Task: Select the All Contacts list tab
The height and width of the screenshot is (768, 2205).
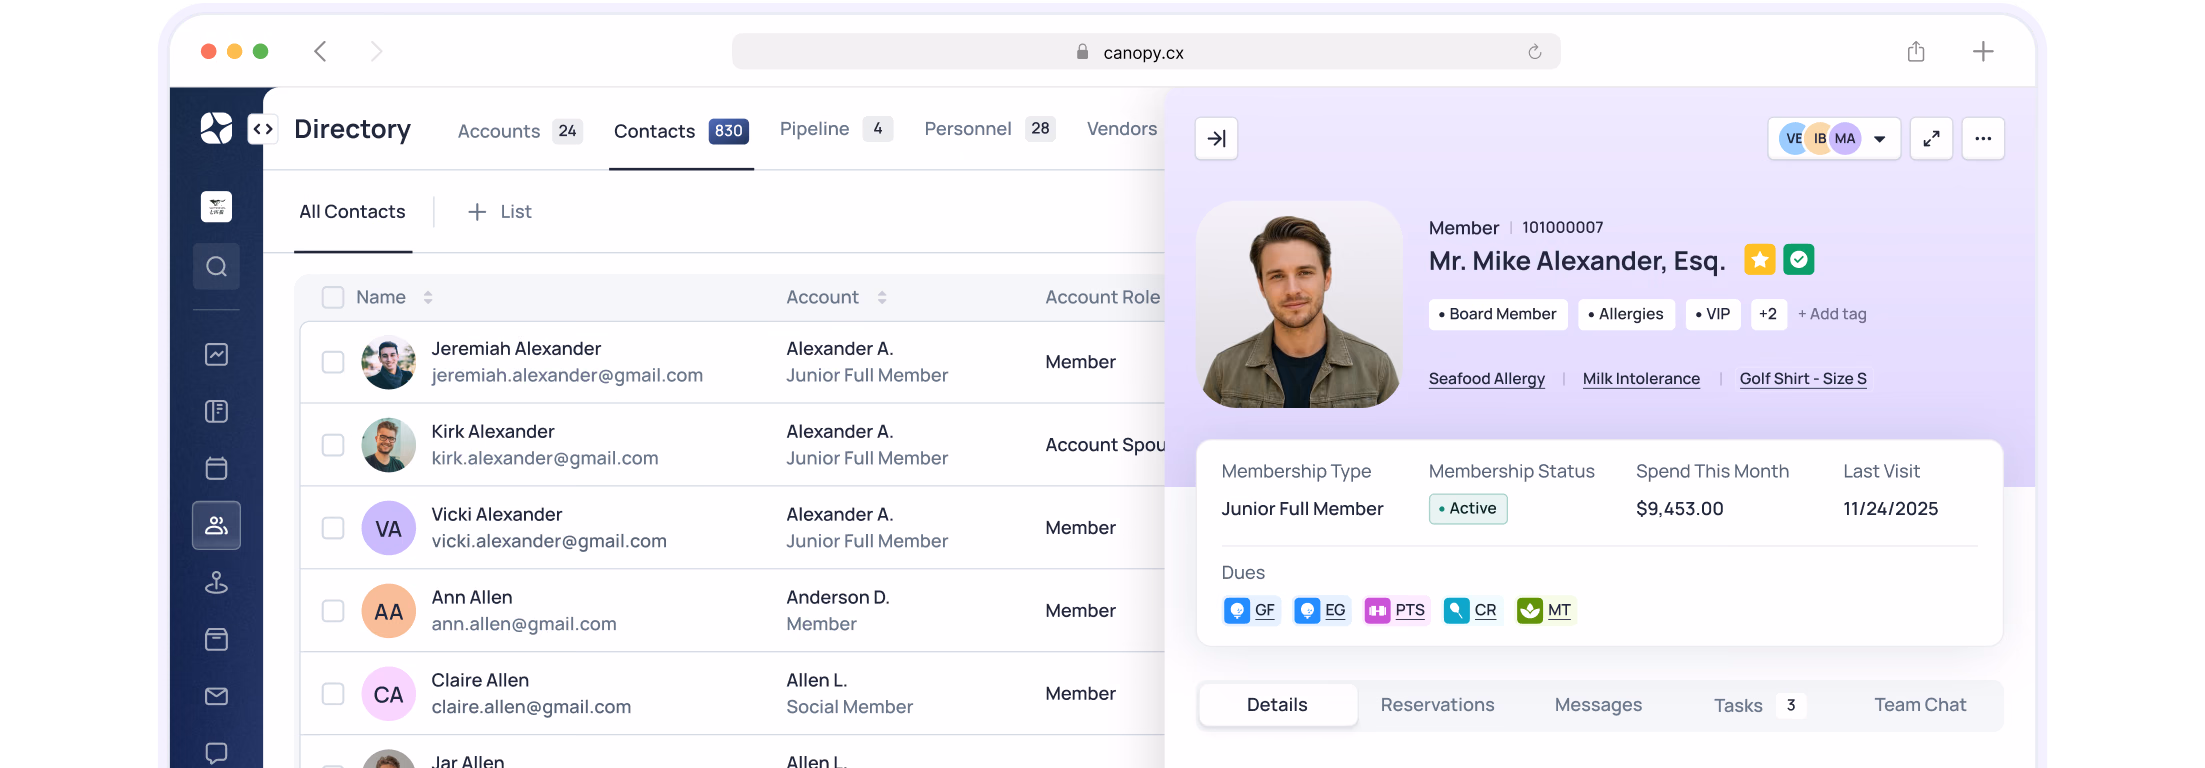Action: tap(352, 212)
